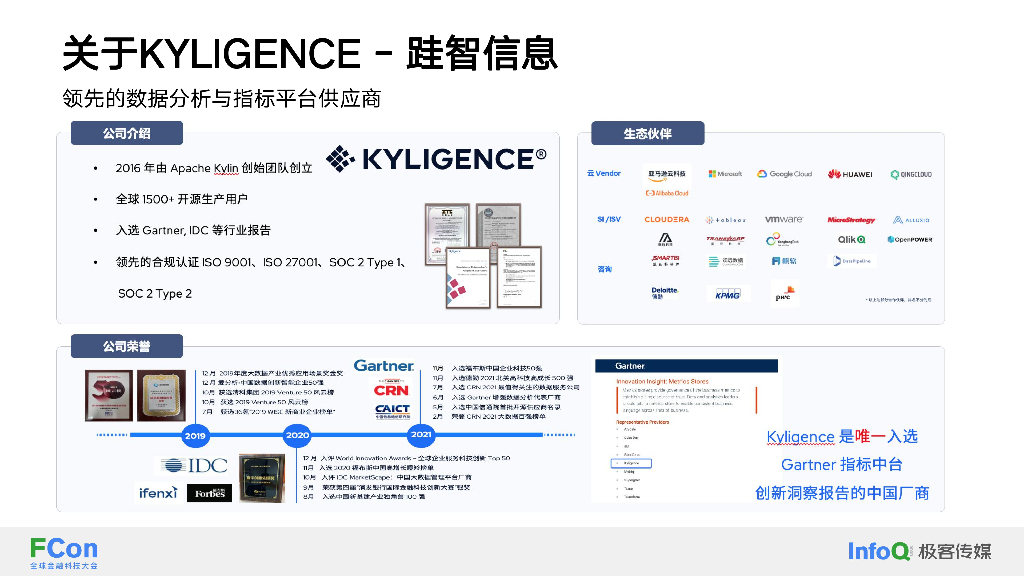1024x576 pixels.
Task: Click the OpenPOWER partner logo
Action: tap(910, 240)
